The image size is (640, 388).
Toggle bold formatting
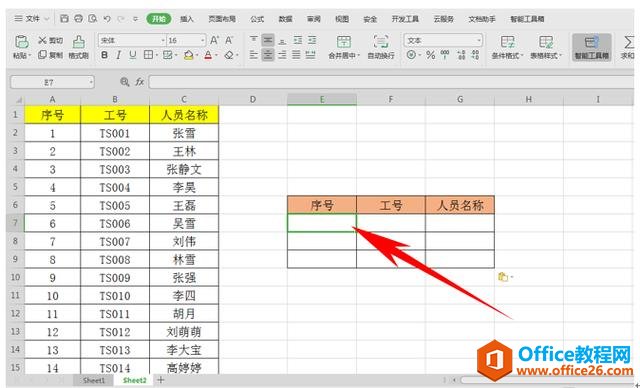point(104,55)
